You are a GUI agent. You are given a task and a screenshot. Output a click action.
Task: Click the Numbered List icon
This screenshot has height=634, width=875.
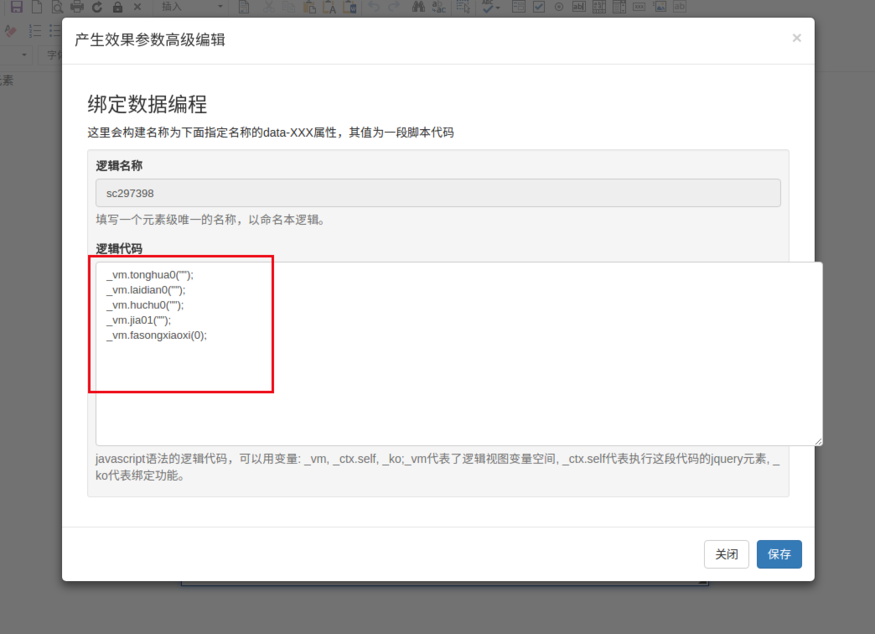pyautogui.click(x=35, y=31)
